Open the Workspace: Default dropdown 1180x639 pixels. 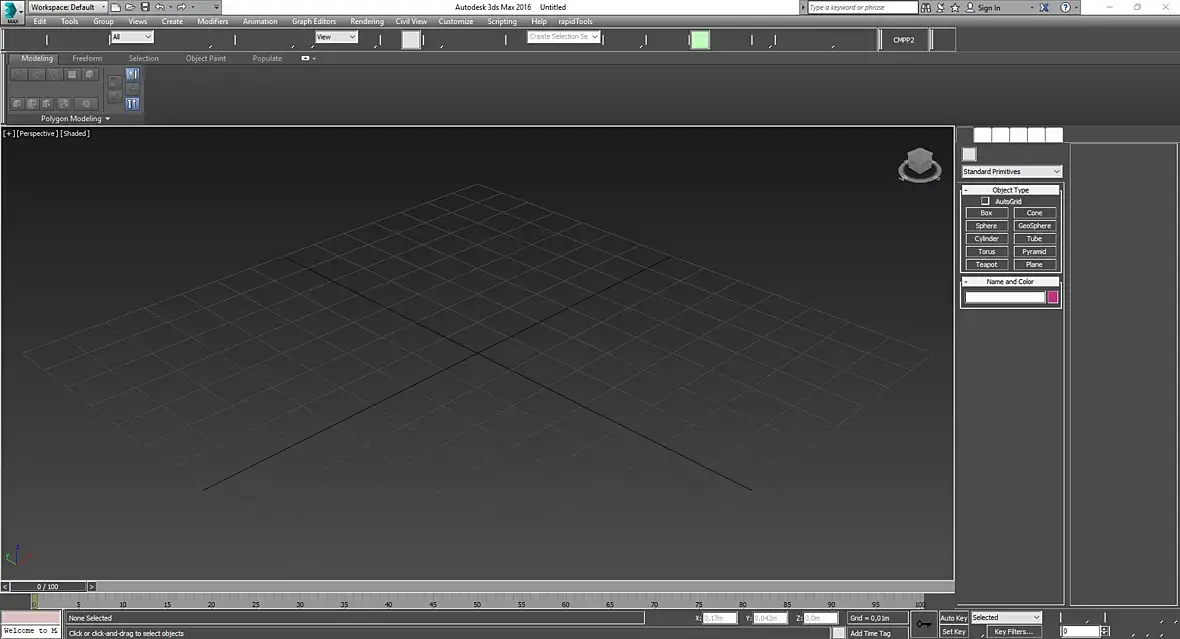point(68,7)
